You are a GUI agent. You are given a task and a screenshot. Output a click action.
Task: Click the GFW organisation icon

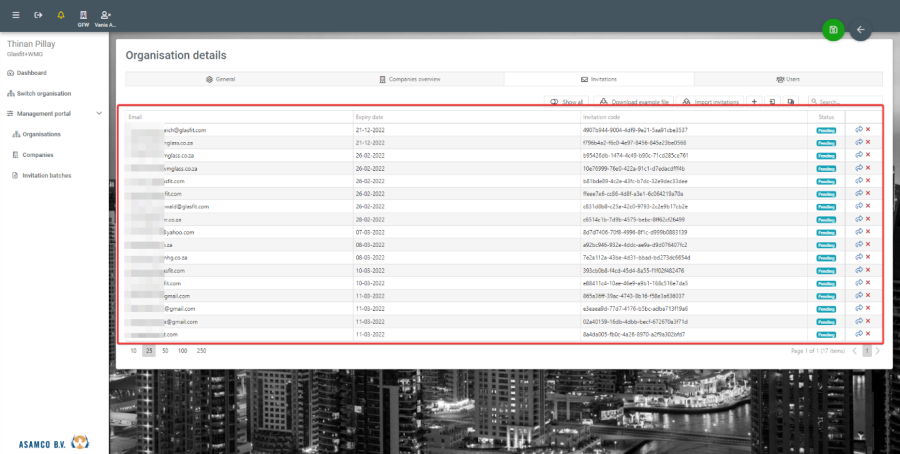click(83, 17)
